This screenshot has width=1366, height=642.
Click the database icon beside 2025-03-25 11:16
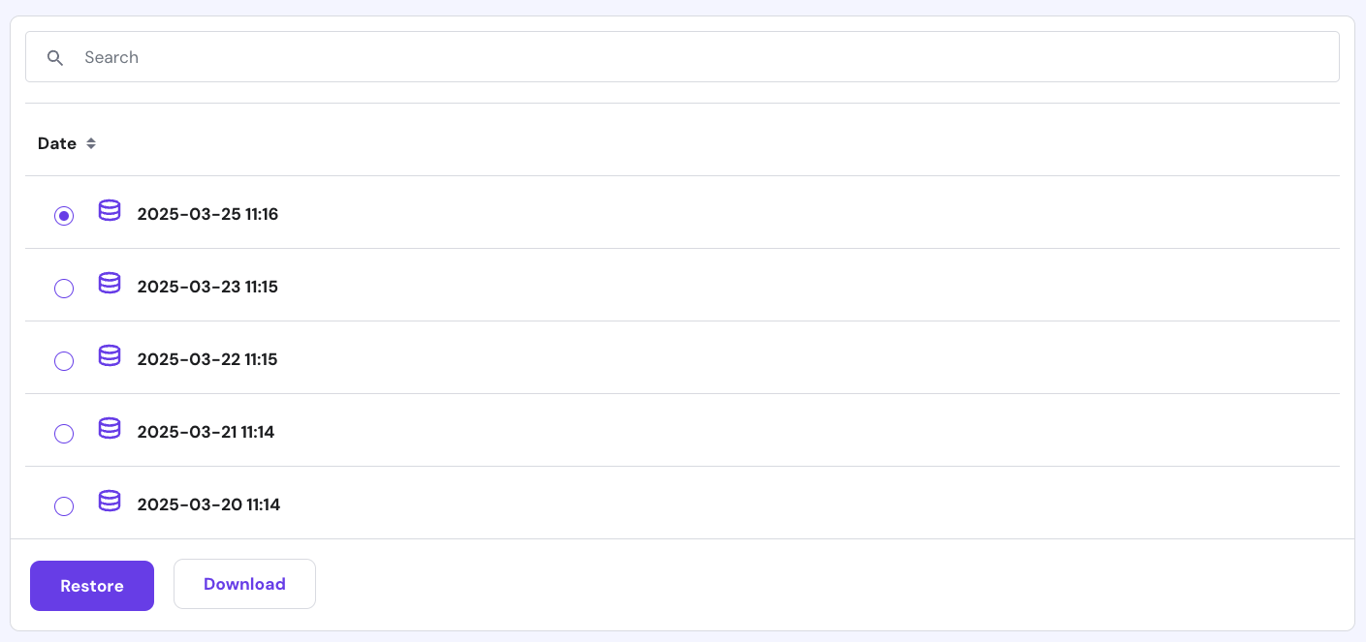point(109,212)
